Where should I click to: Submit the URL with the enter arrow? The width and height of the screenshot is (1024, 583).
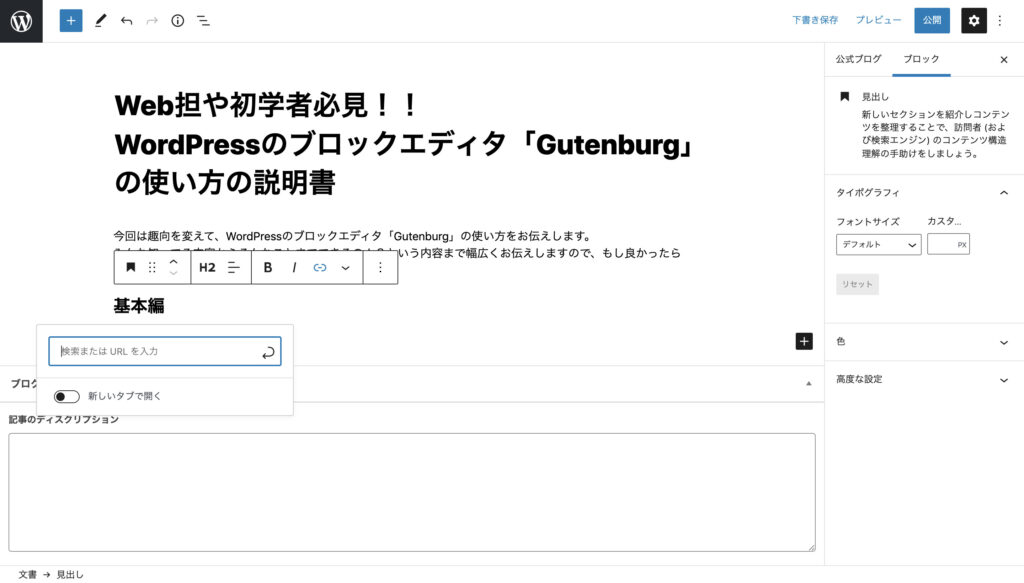click(x=268, y=352)
